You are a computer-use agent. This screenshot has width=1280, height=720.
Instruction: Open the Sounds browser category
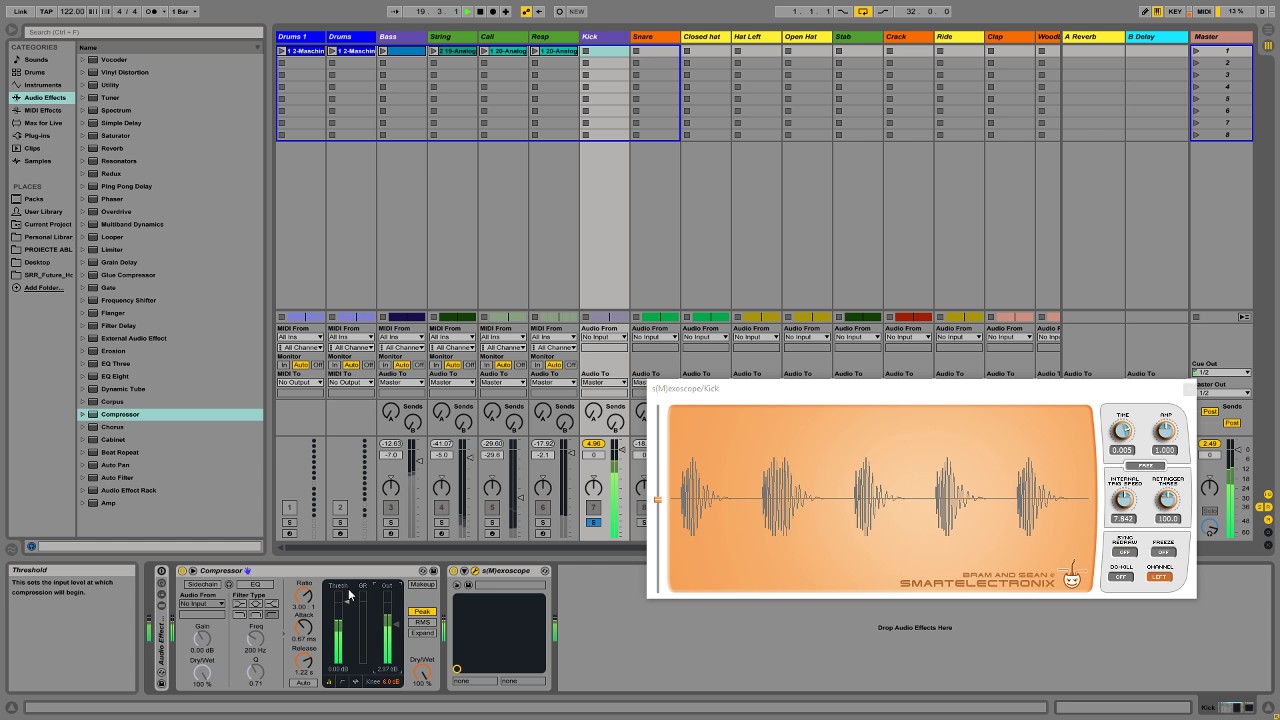tap(36, 59)
